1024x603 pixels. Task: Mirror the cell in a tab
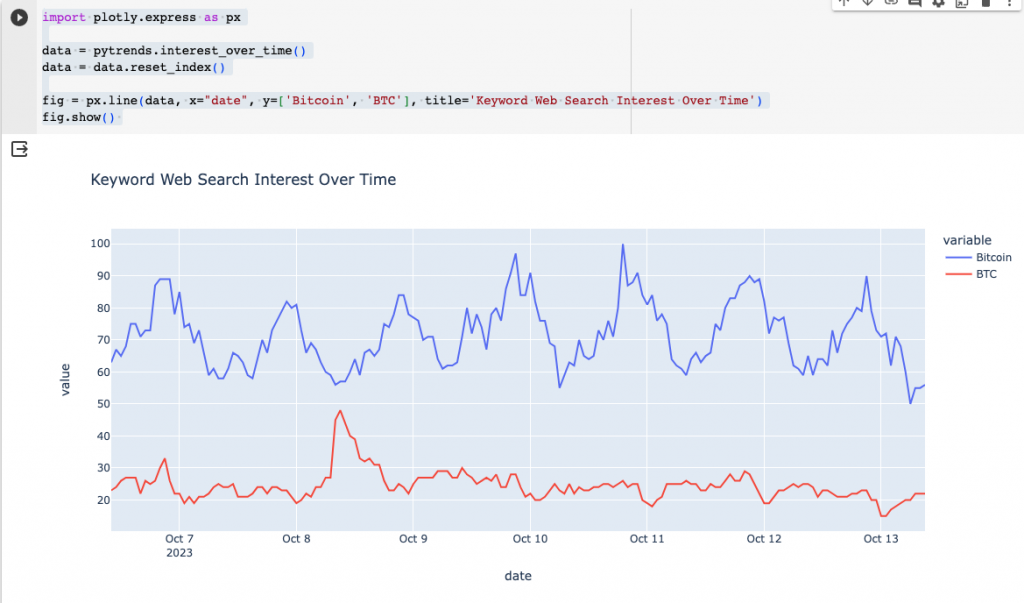962,3
